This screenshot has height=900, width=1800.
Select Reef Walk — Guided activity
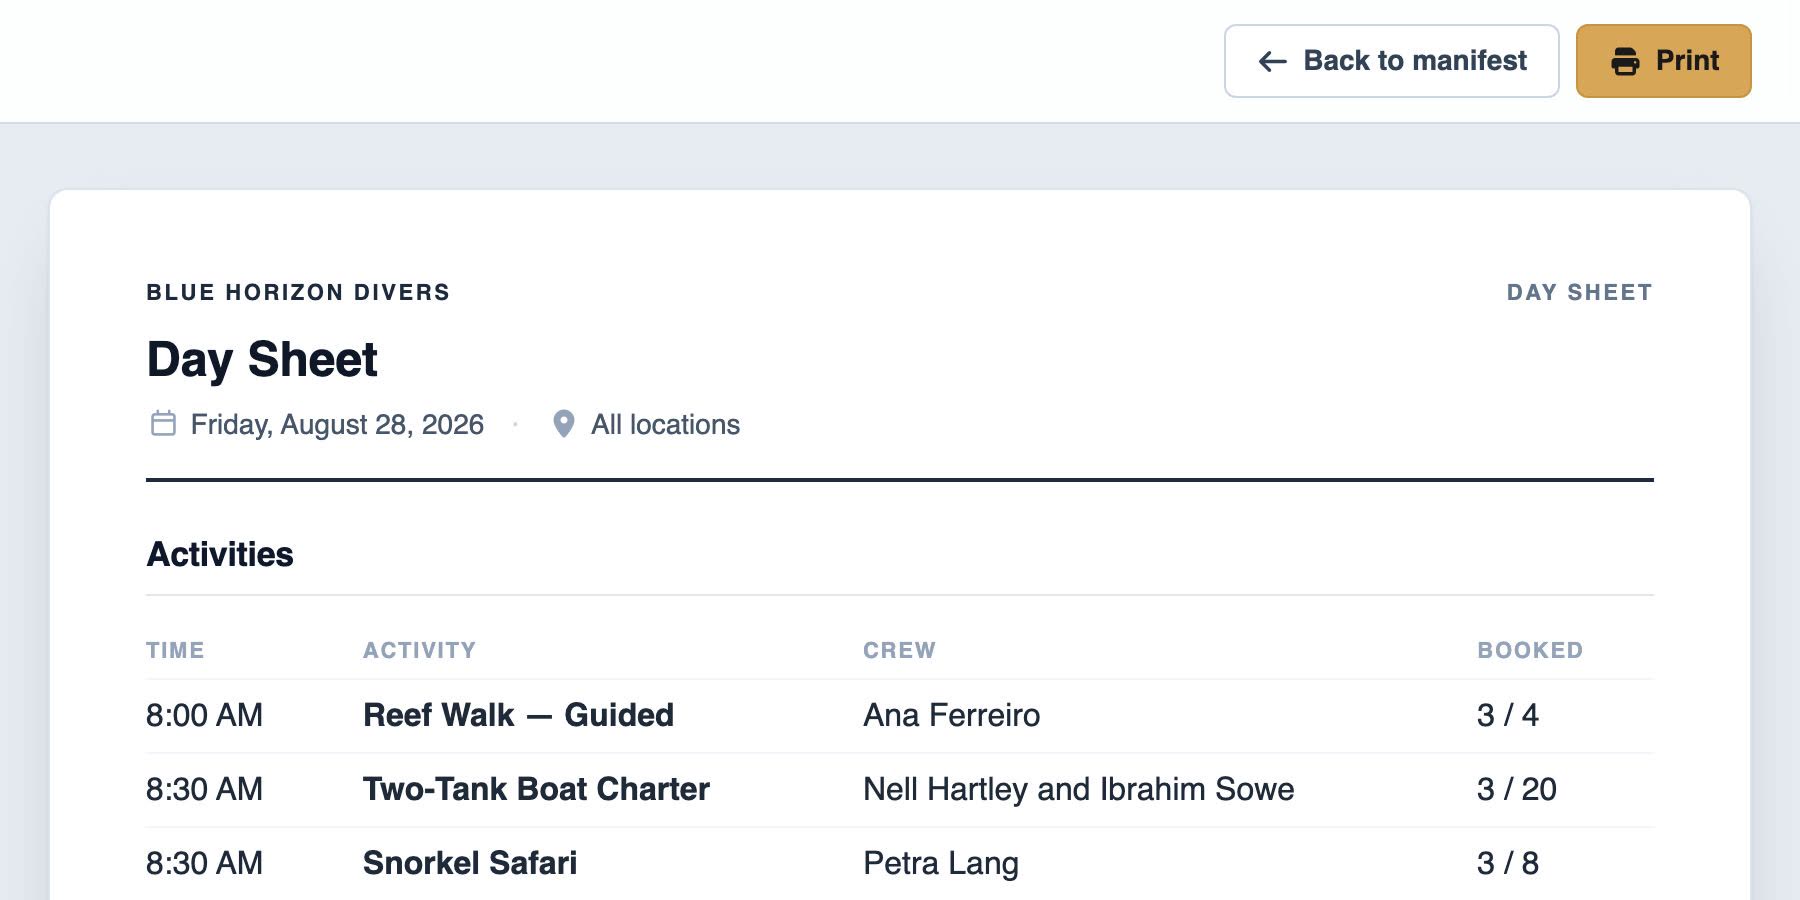[x=518, y=715]
